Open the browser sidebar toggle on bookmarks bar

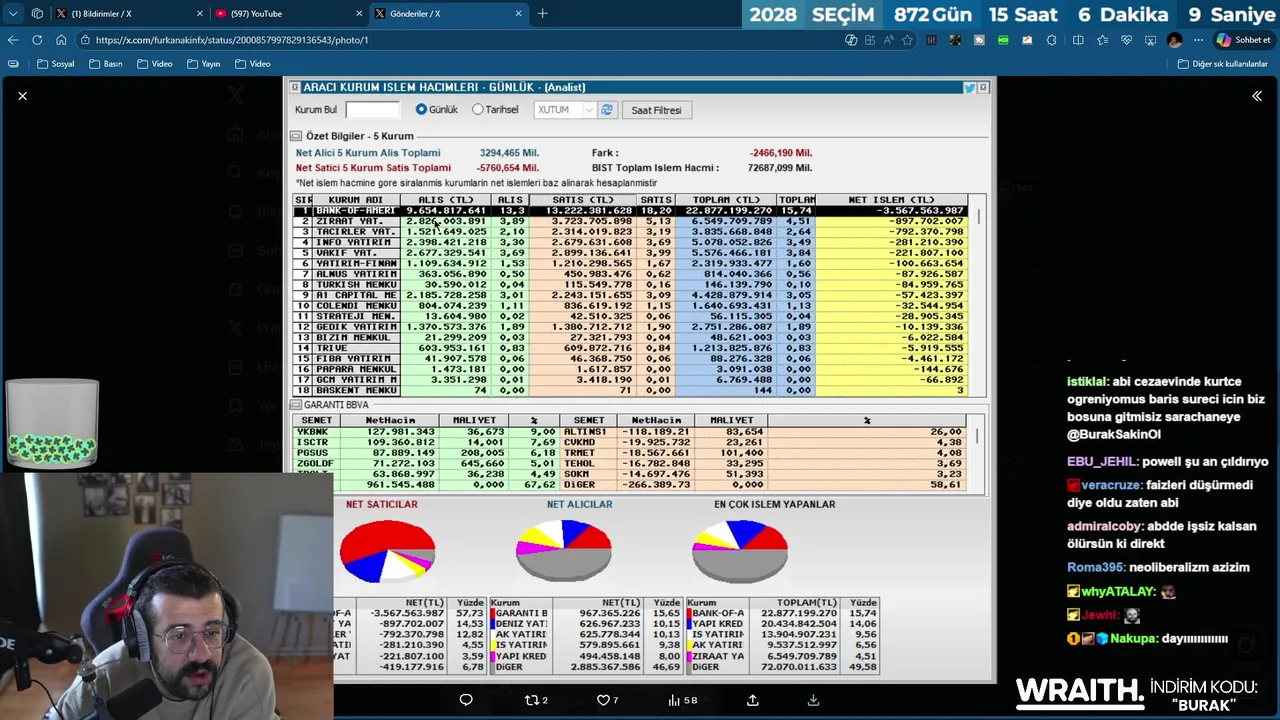(13, 64)
